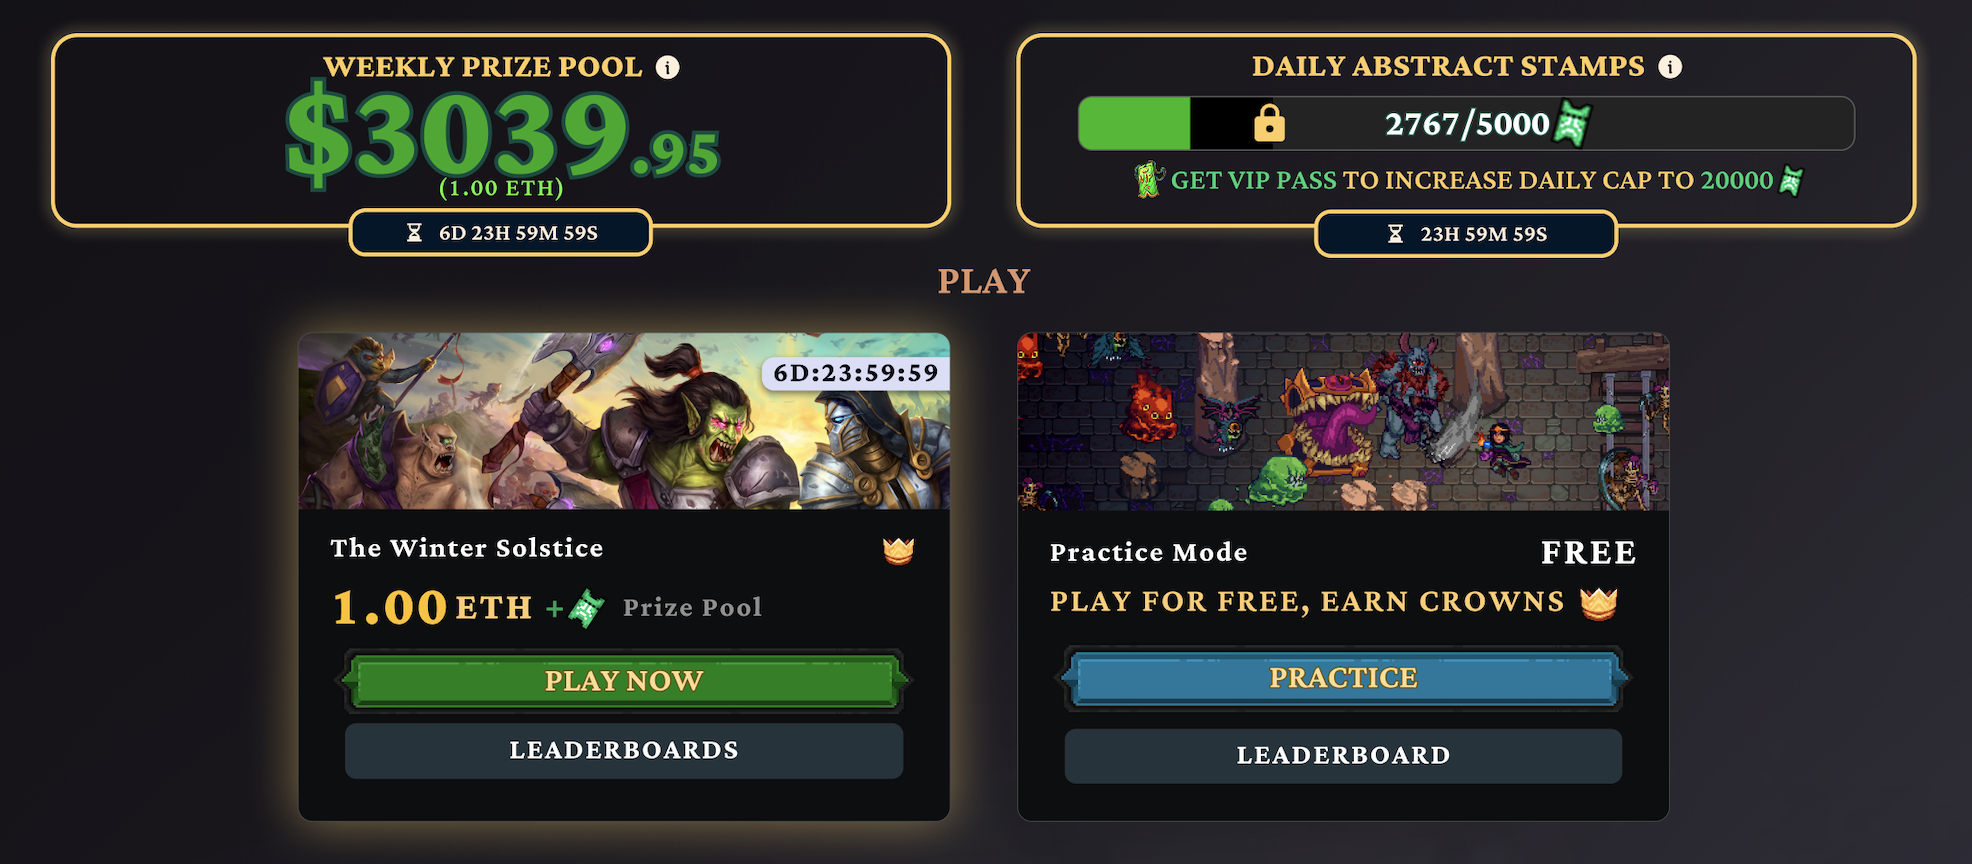Click the daily stamps progress bar

click(x=1466, y=123)
